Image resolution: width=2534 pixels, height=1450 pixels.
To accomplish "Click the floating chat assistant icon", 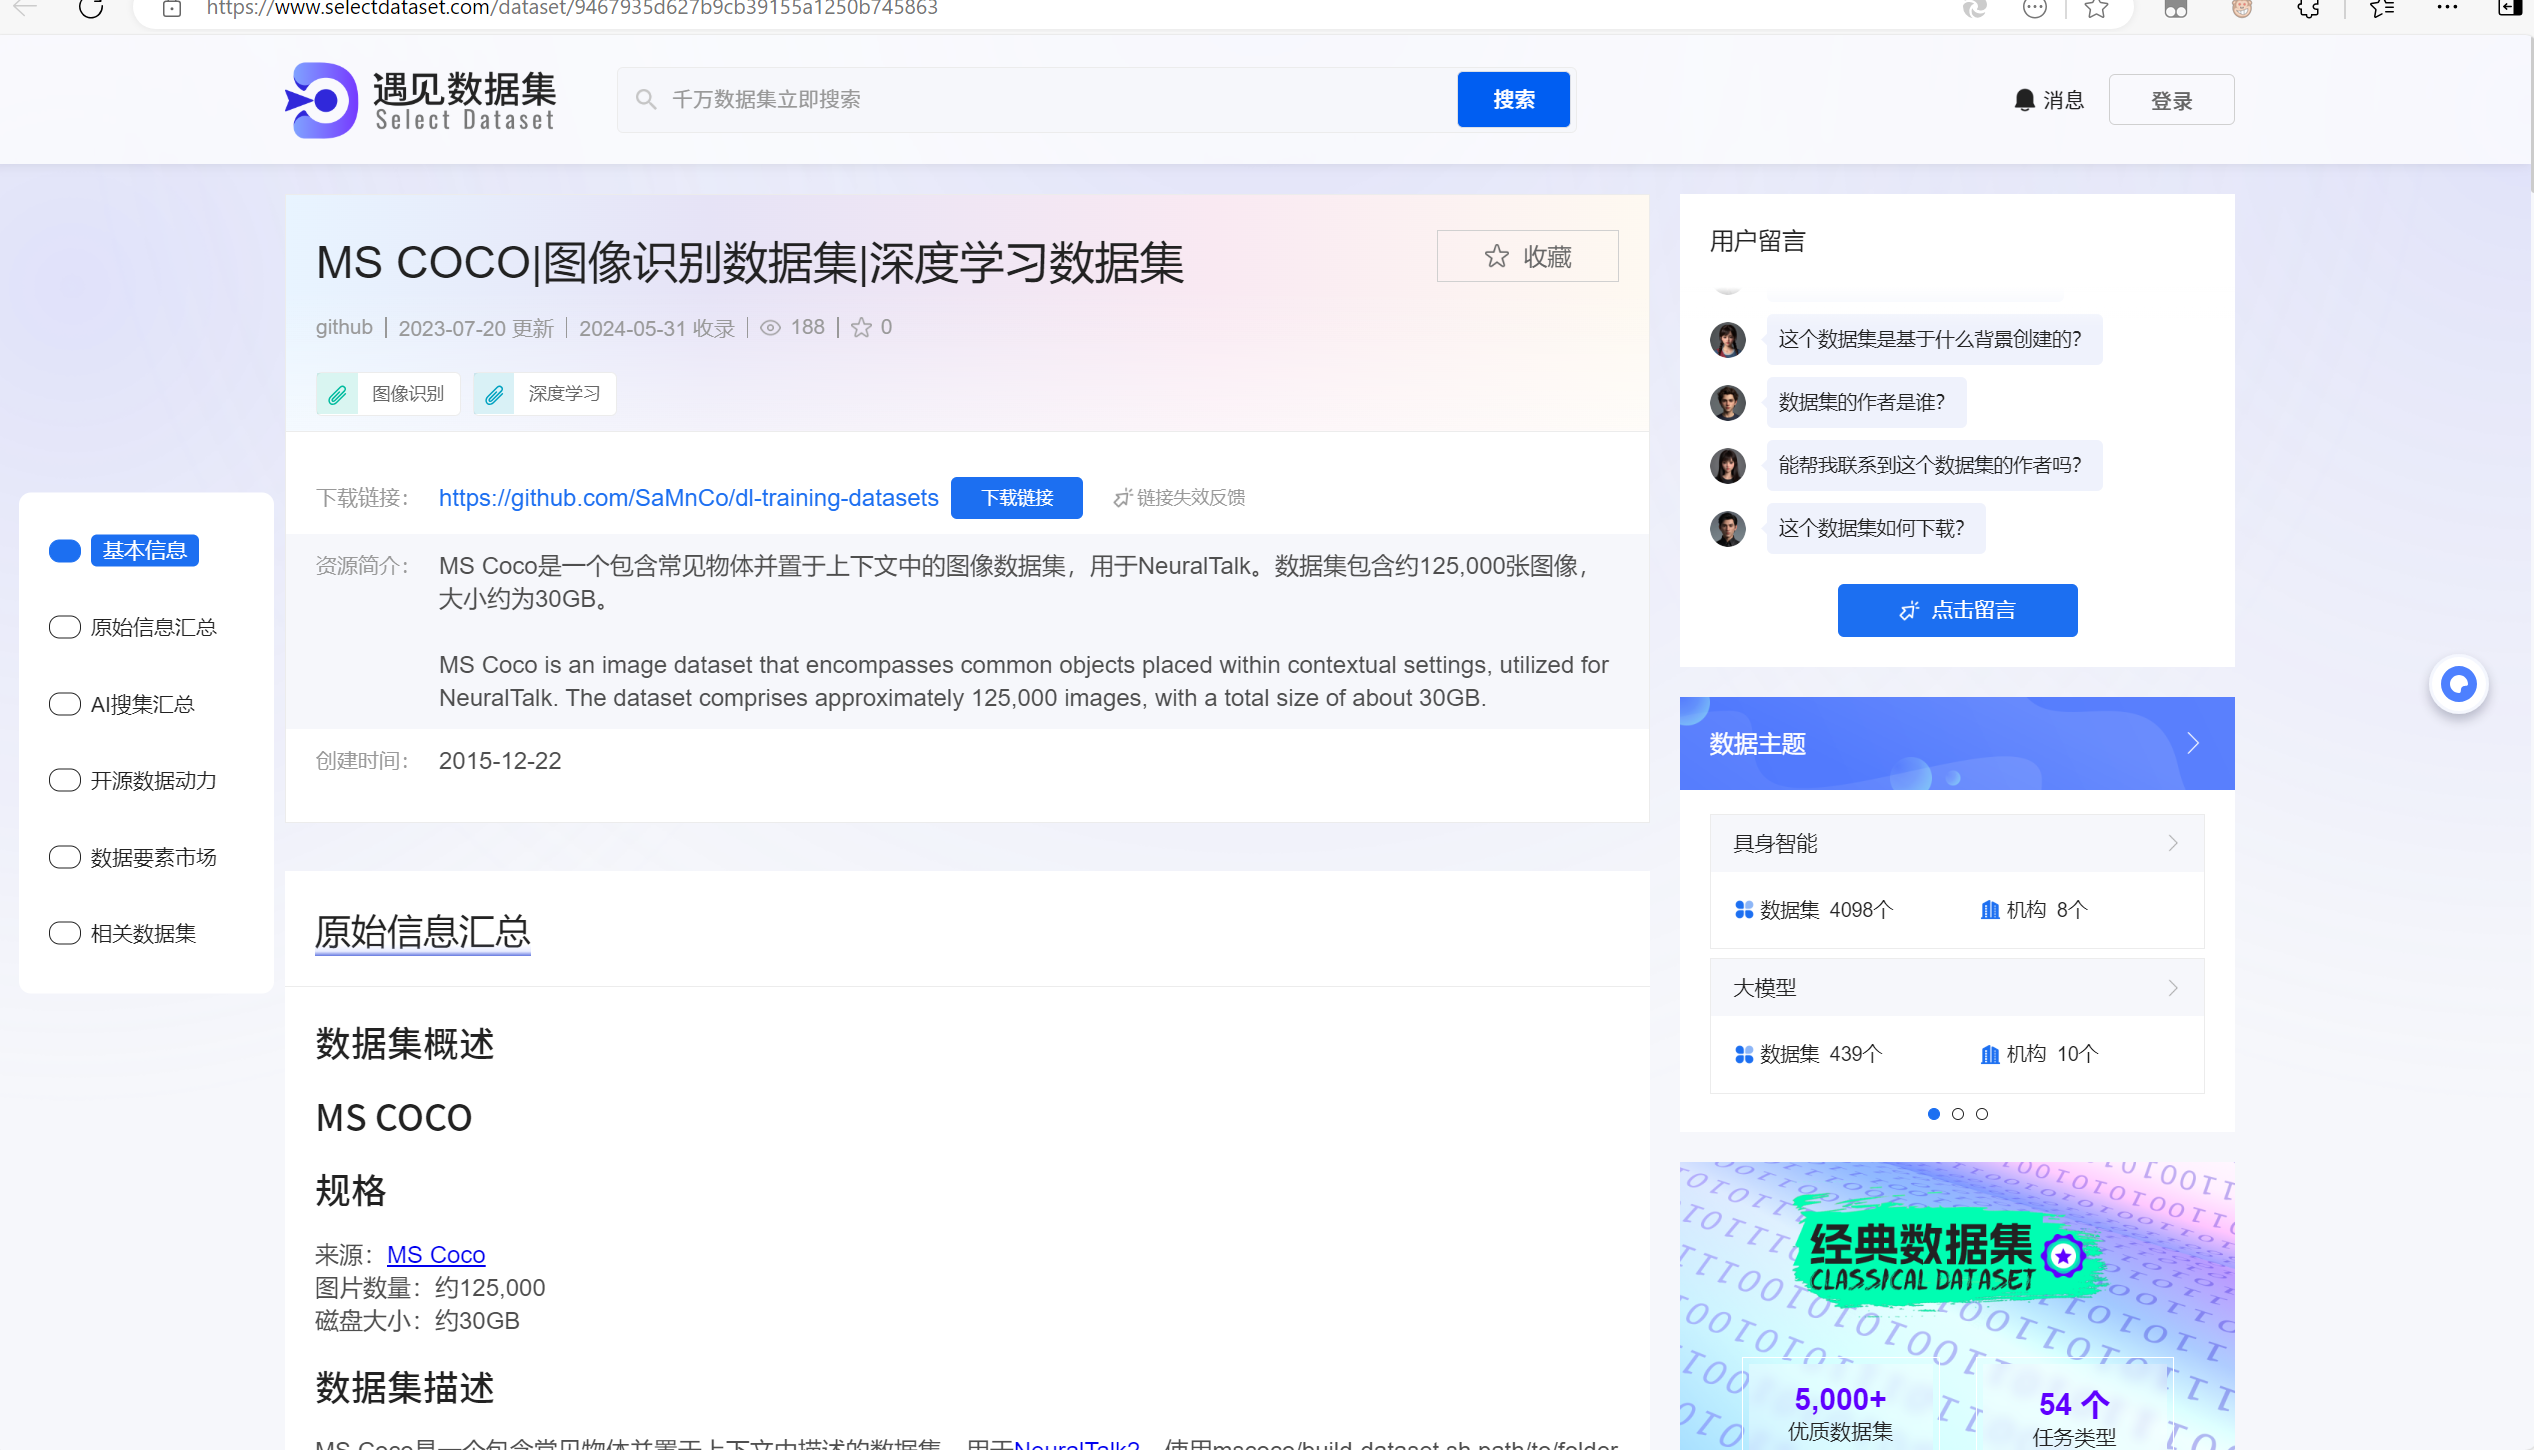I will point(2458,685).
